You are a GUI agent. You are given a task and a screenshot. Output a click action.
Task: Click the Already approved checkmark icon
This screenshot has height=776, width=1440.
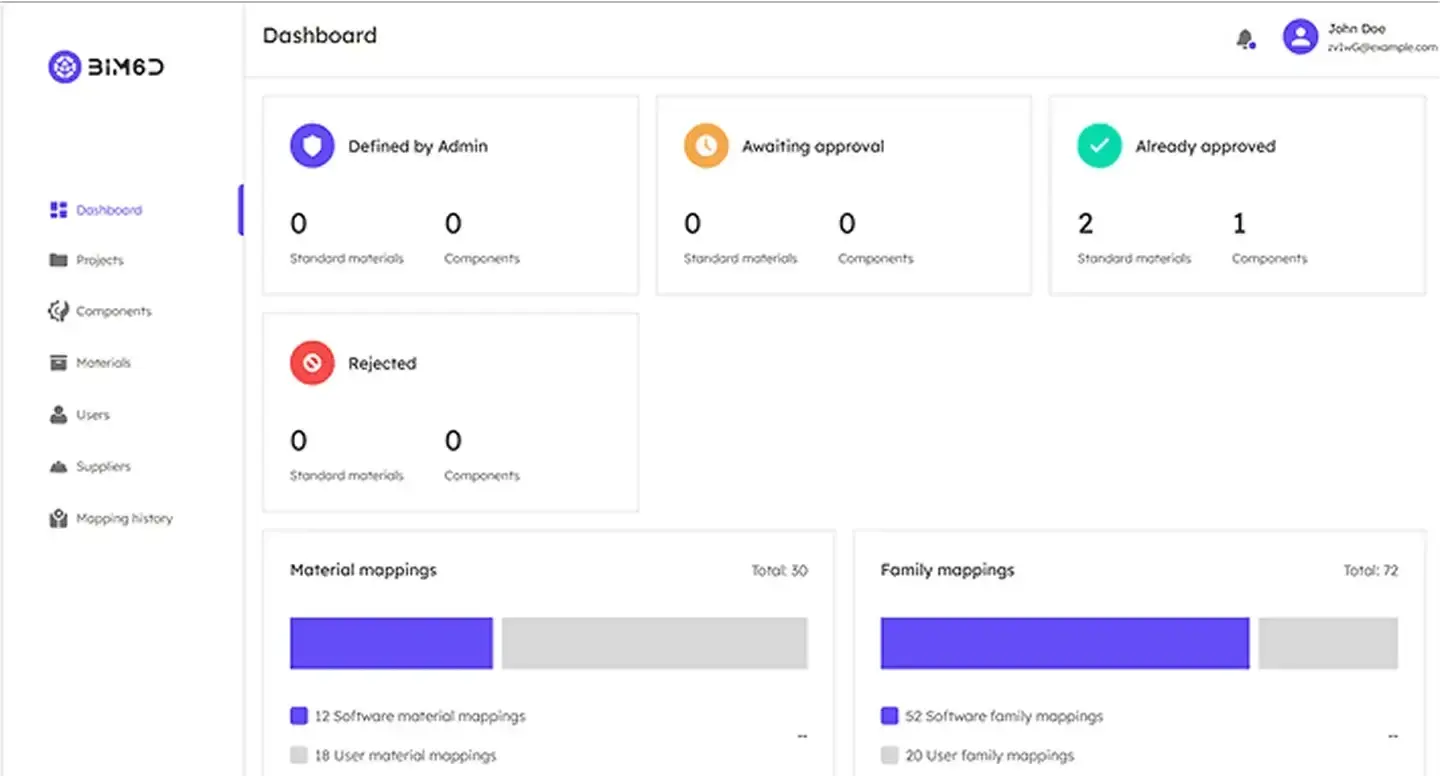[x=1099, y=146]
